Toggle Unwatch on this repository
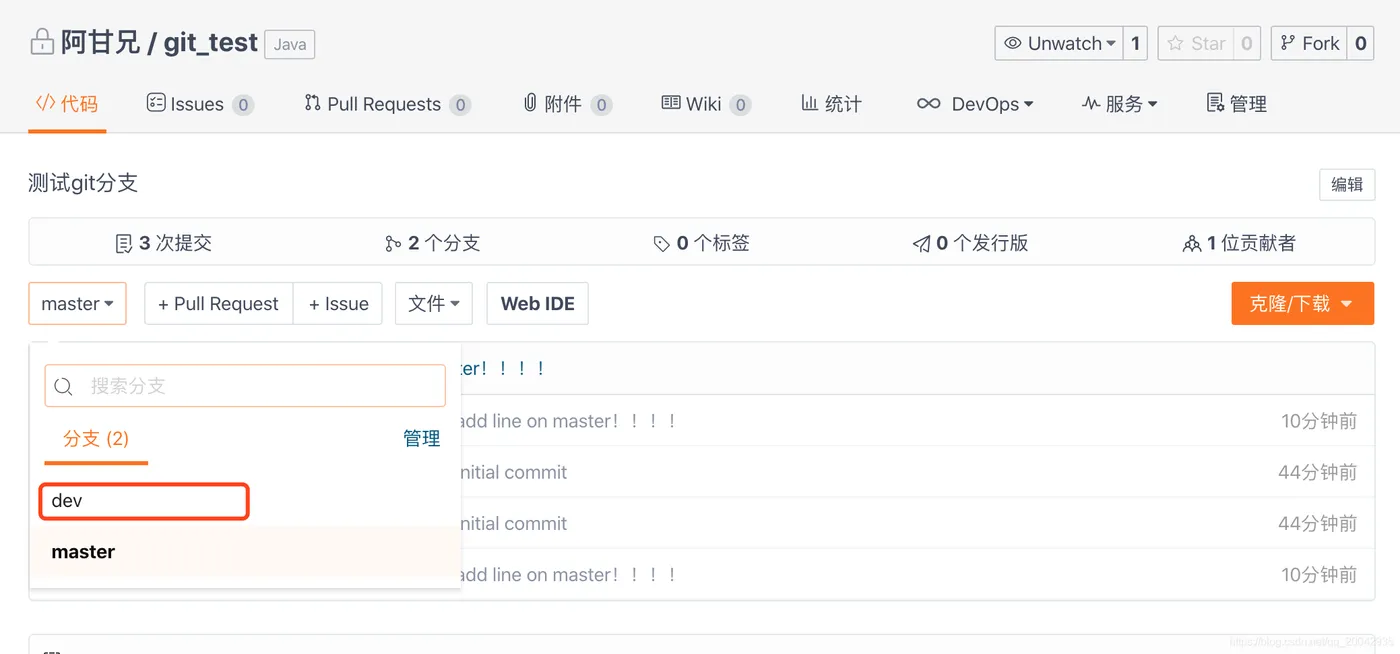The image size is (1400, 654). click(1059, 43)
